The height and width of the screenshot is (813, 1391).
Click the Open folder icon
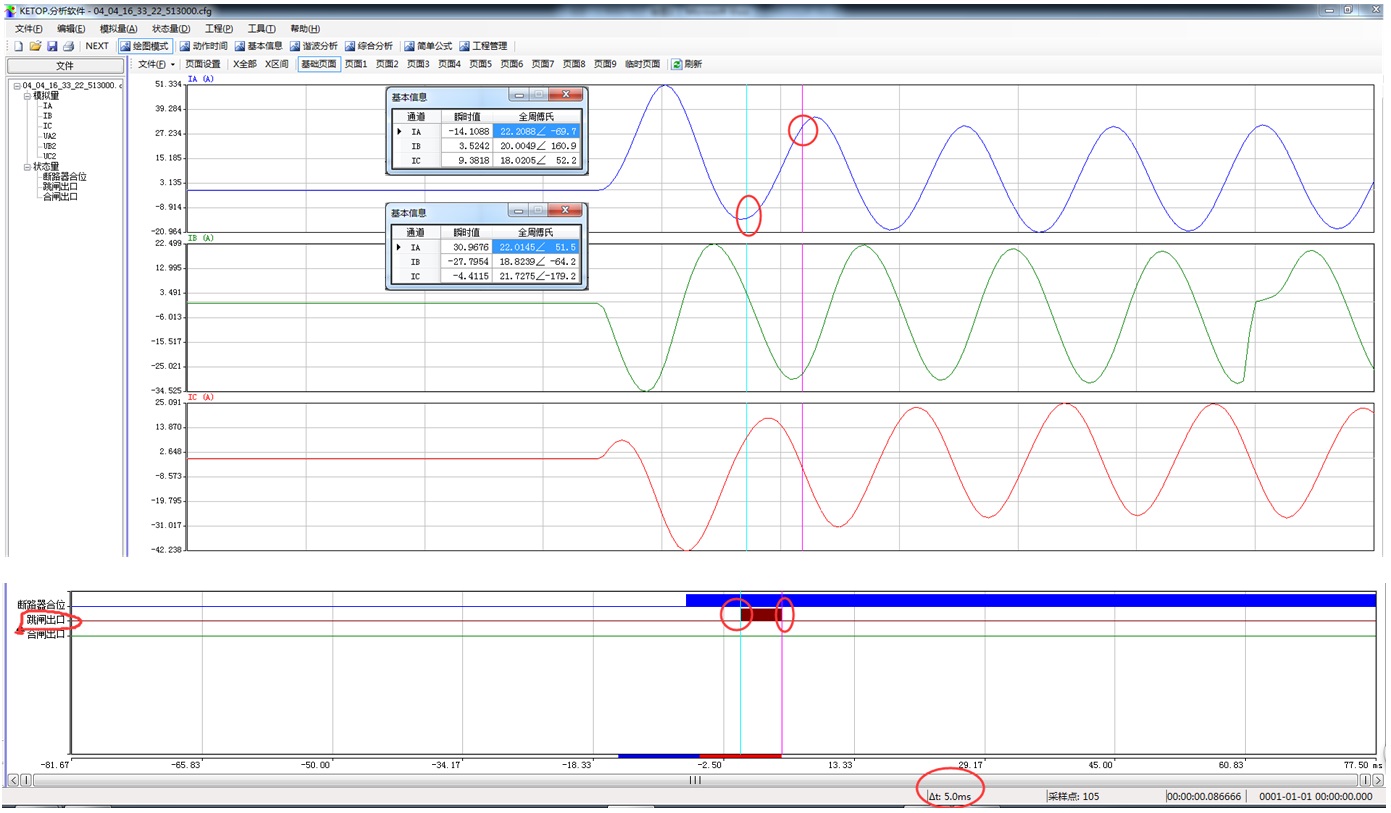point(35,46)
